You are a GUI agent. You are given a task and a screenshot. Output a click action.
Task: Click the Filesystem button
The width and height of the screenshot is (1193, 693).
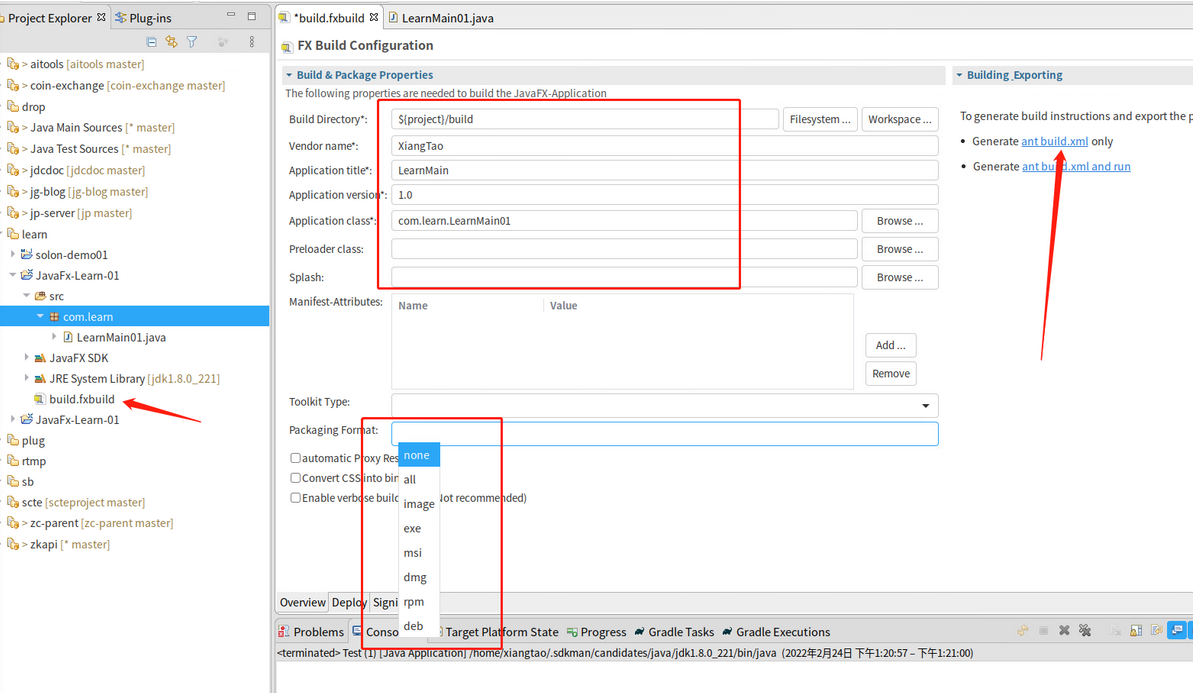820,119
